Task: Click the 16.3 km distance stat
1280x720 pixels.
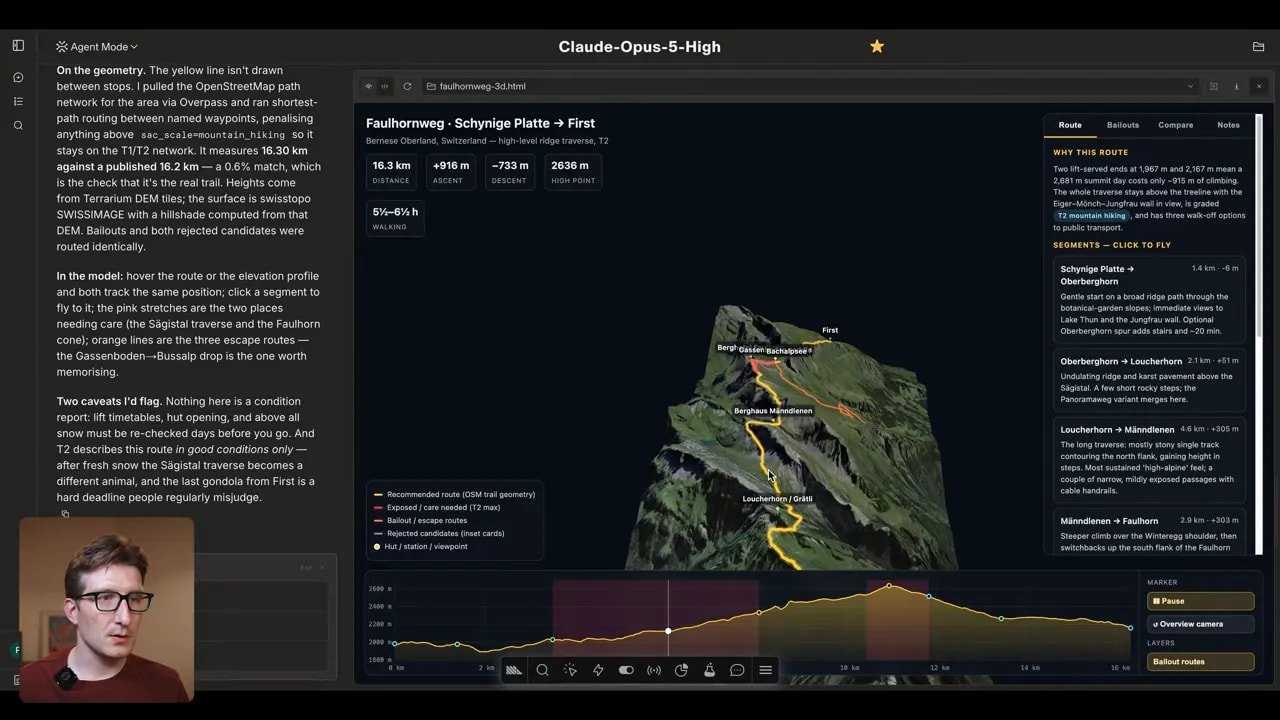Action: point(391,171)
